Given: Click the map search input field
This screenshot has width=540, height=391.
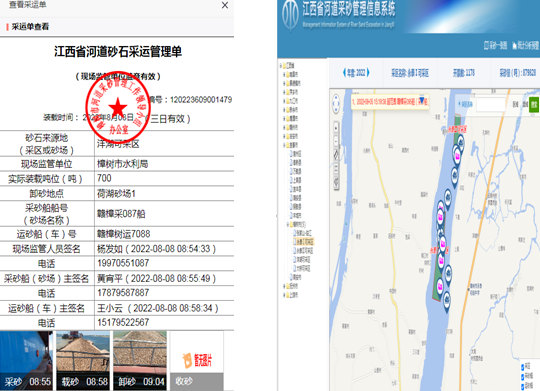Looking at the screenshot, I should pos(491,104).
